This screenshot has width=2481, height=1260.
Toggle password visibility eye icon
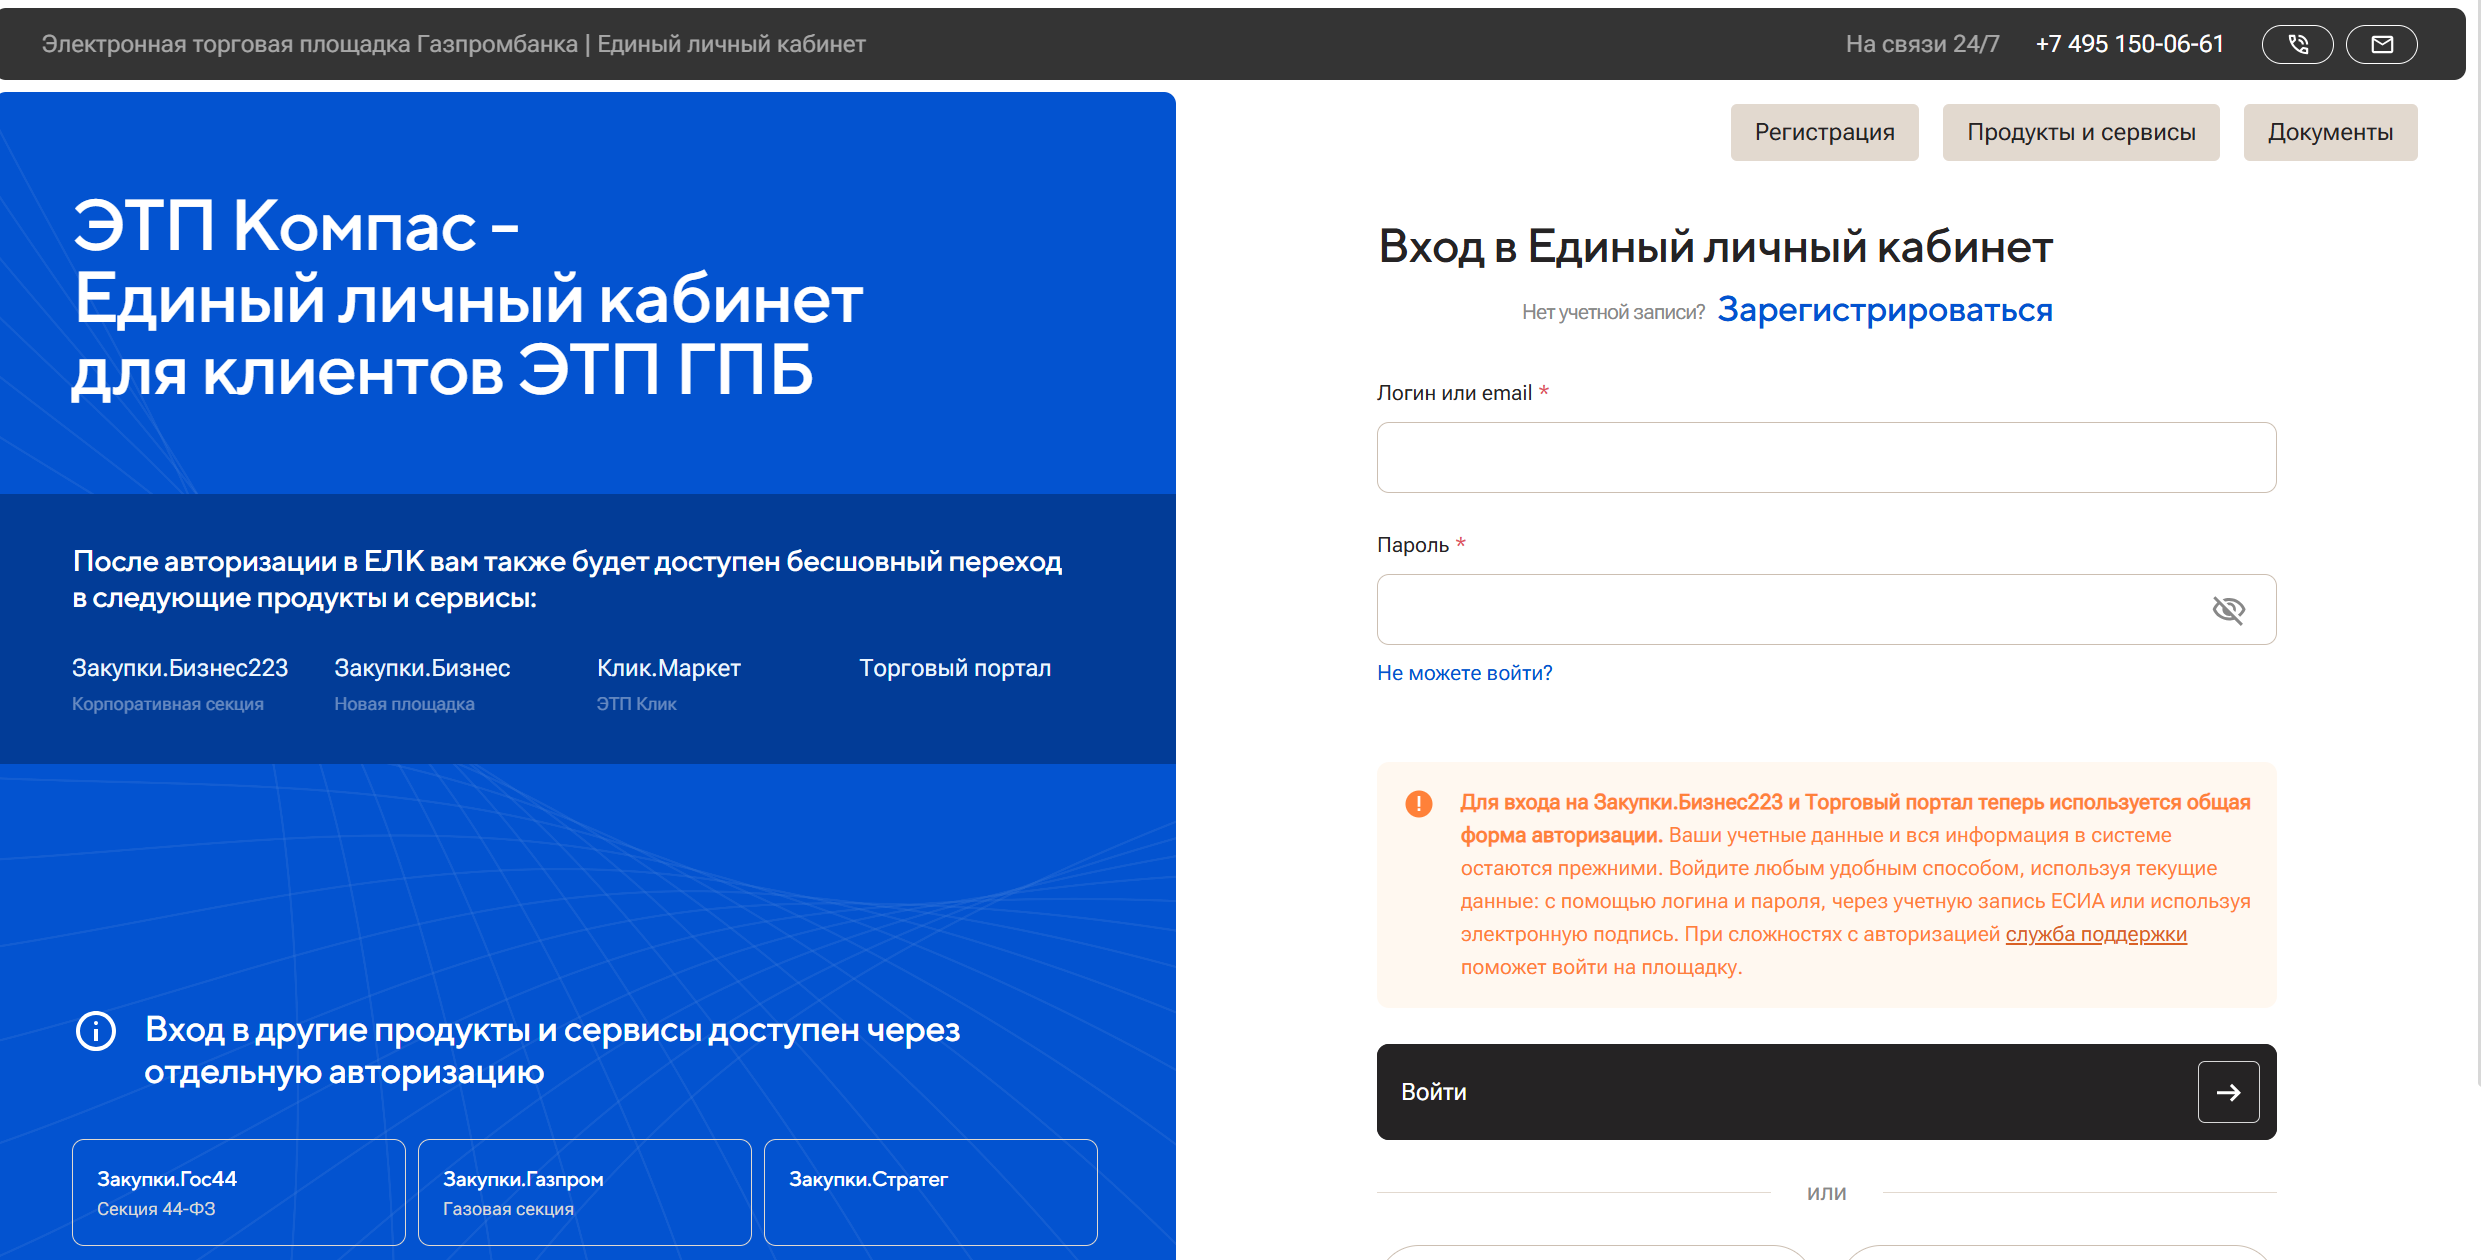2228,609
